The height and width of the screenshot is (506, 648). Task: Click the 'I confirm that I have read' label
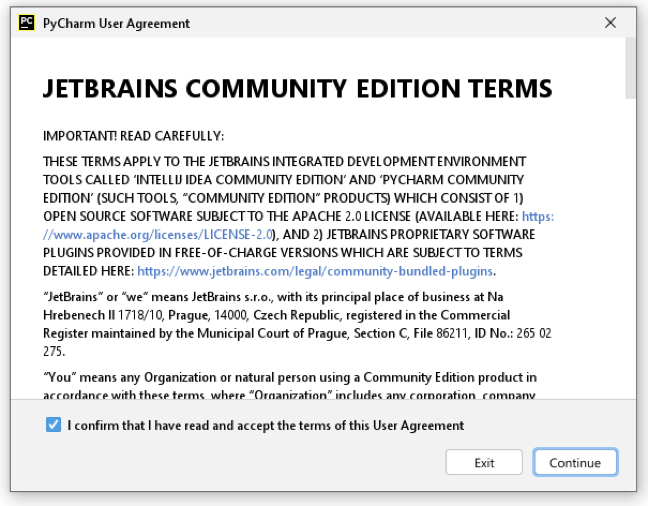(x=266, y=425)
